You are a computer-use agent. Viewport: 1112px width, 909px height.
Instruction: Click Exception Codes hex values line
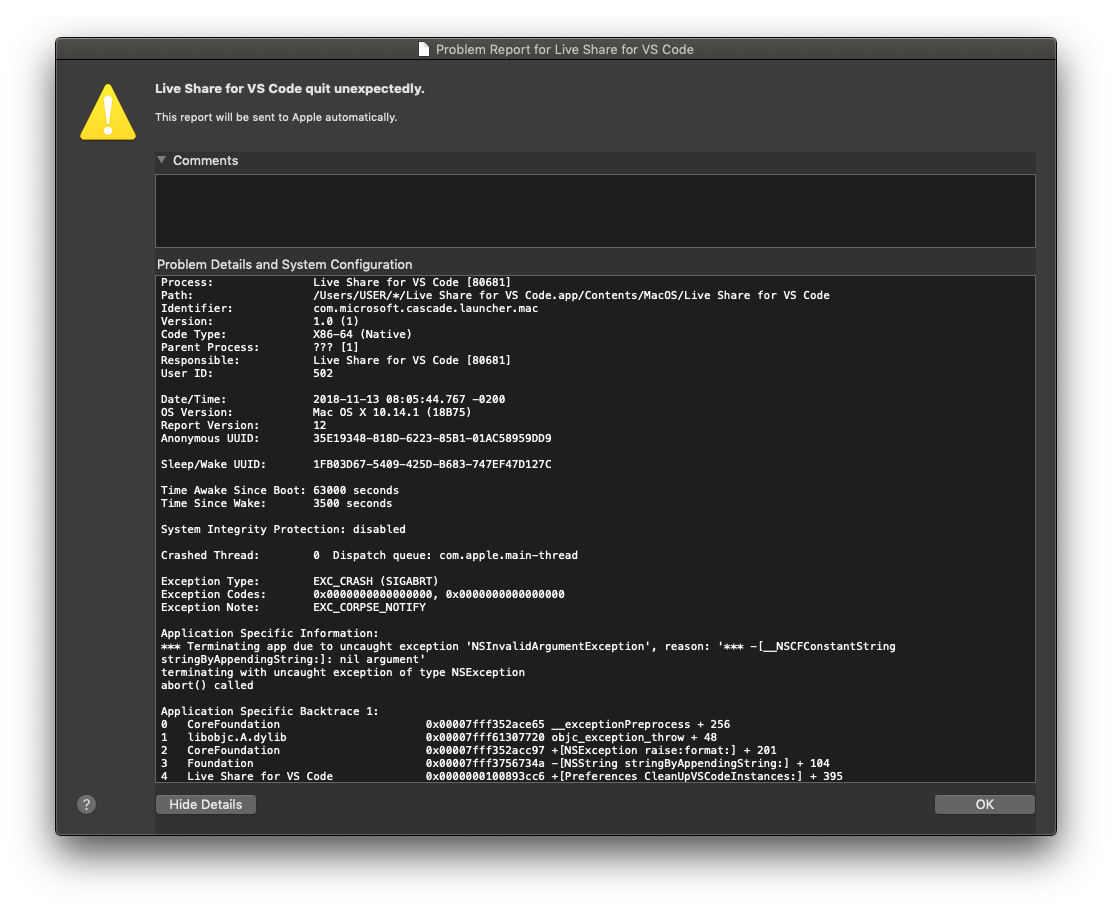(x=439, y=594)
